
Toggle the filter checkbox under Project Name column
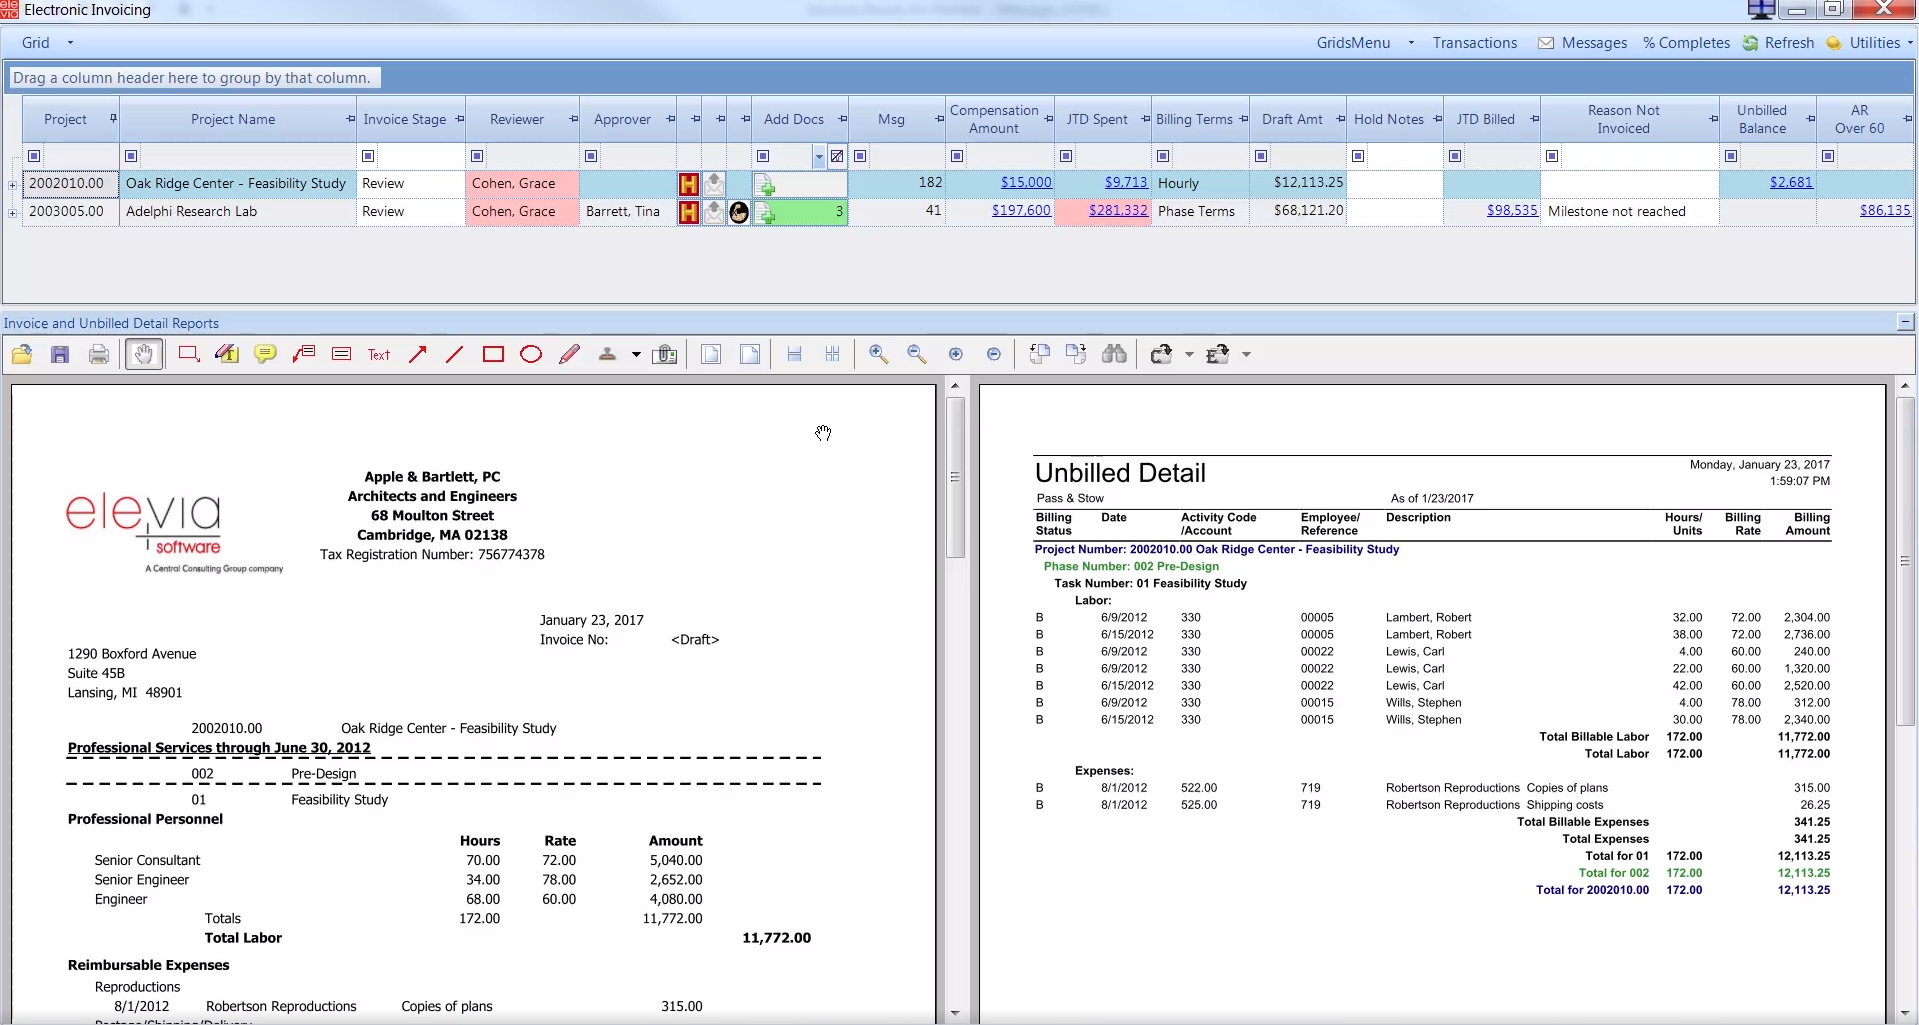[x=130, y=156]
